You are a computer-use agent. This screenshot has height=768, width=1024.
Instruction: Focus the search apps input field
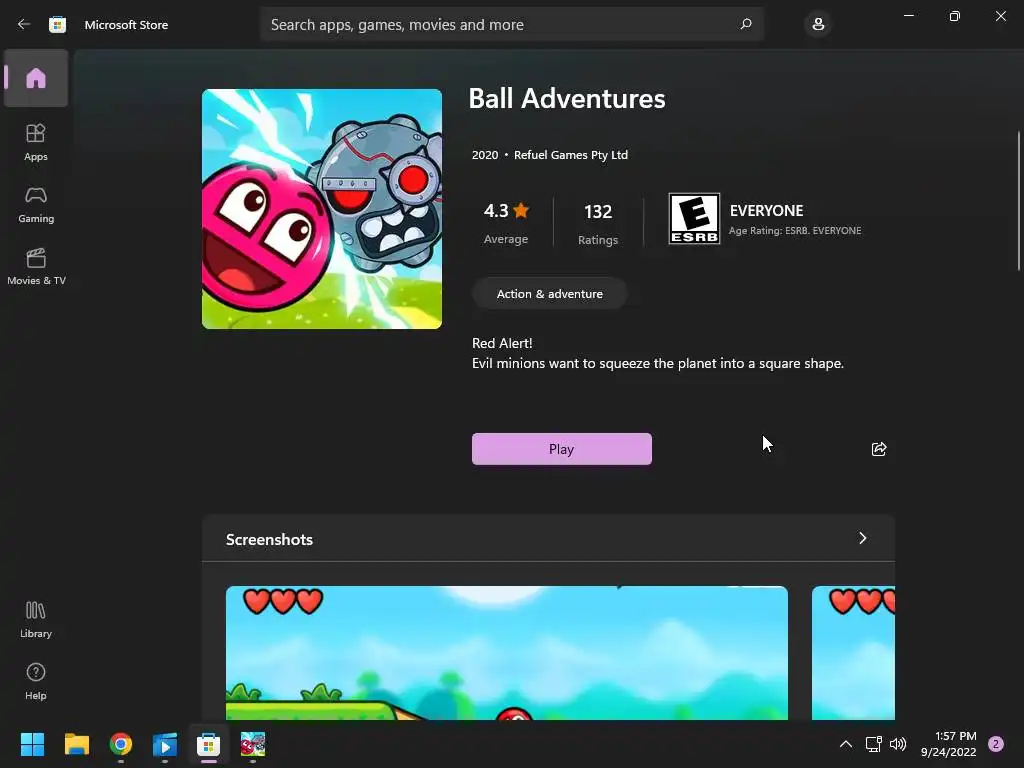coord(511,24)
